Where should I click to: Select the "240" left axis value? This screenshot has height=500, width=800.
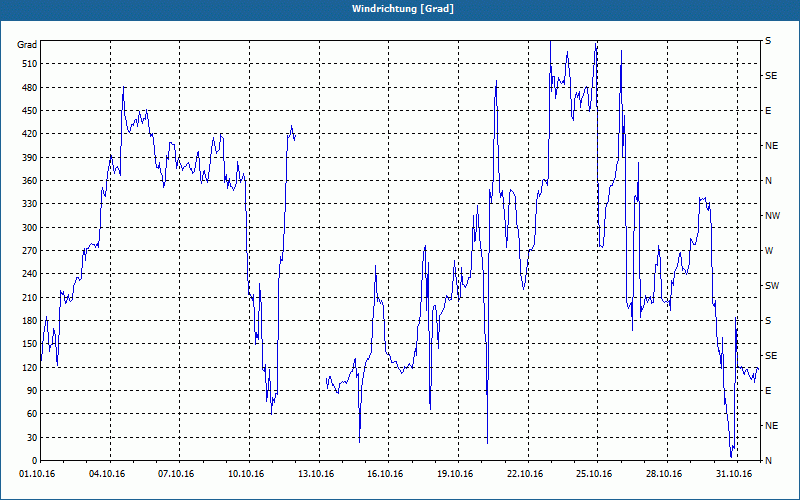(x=30, y=274)
